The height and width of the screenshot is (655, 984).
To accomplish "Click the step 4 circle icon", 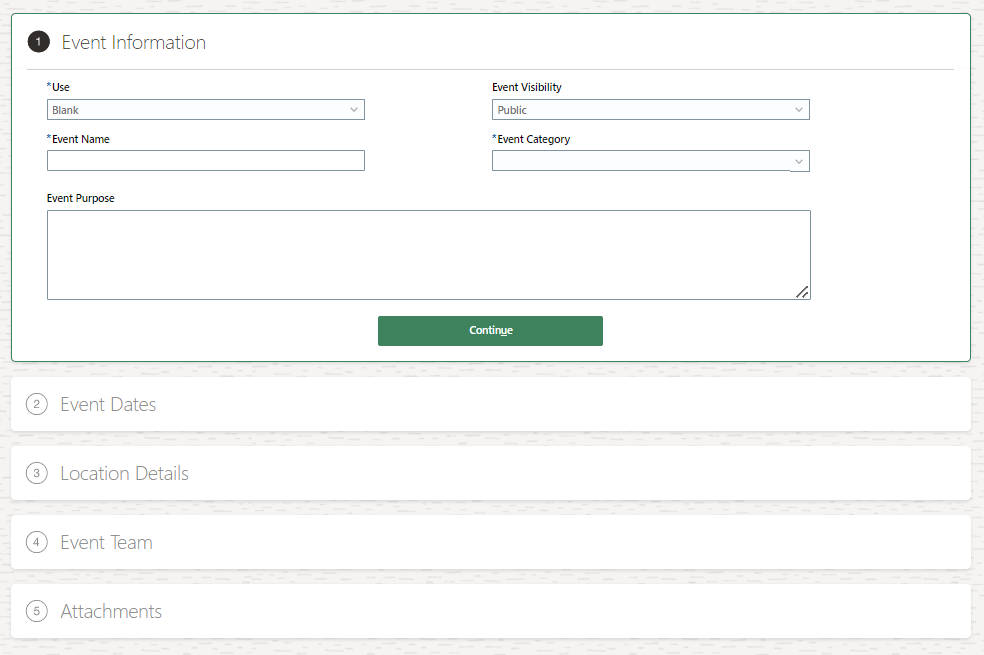I will [x=37, y=542].
